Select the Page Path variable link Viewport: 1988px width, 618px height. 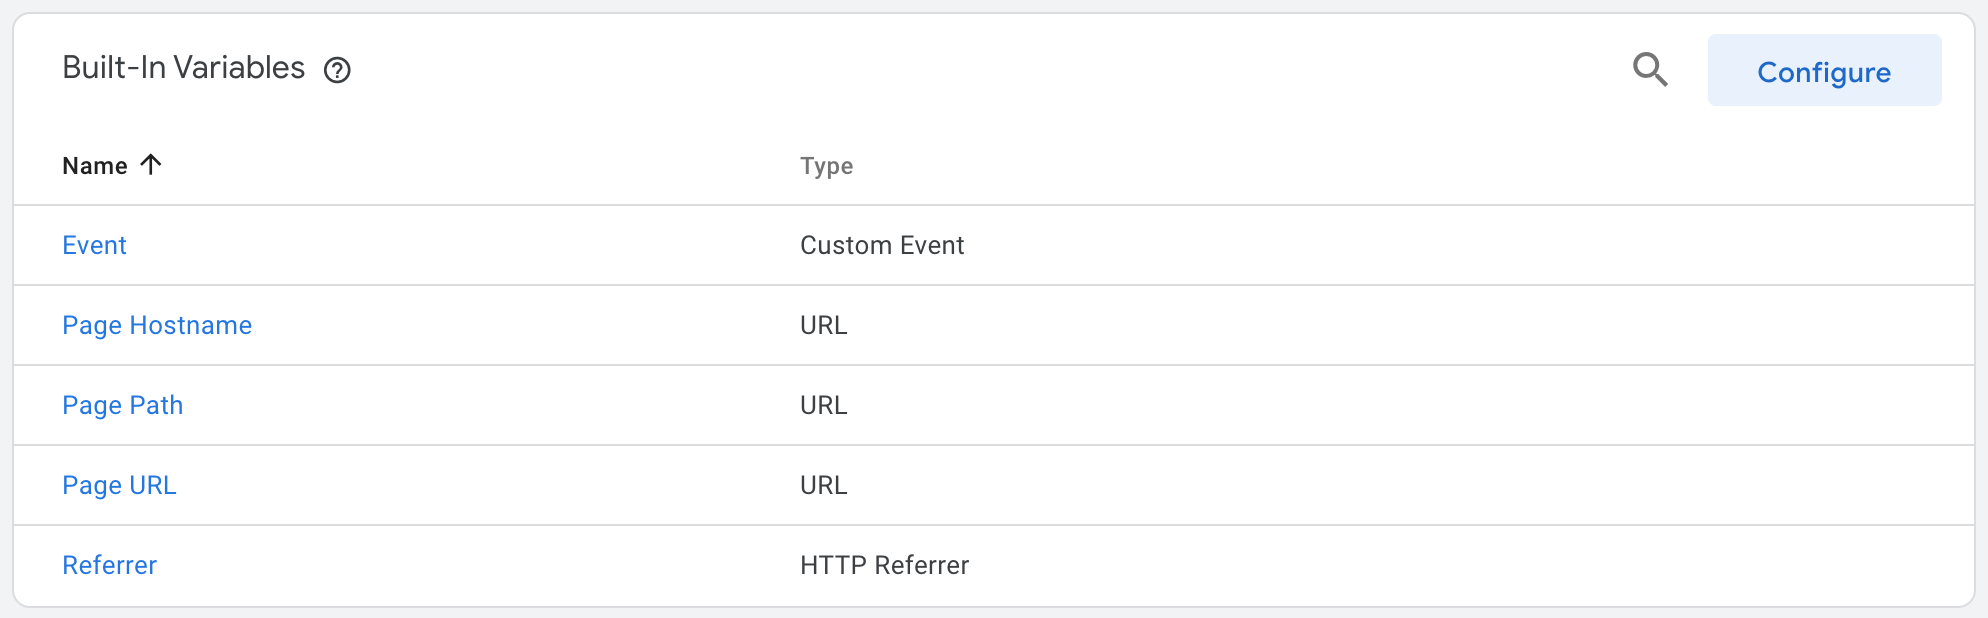(x=122, y=405)
